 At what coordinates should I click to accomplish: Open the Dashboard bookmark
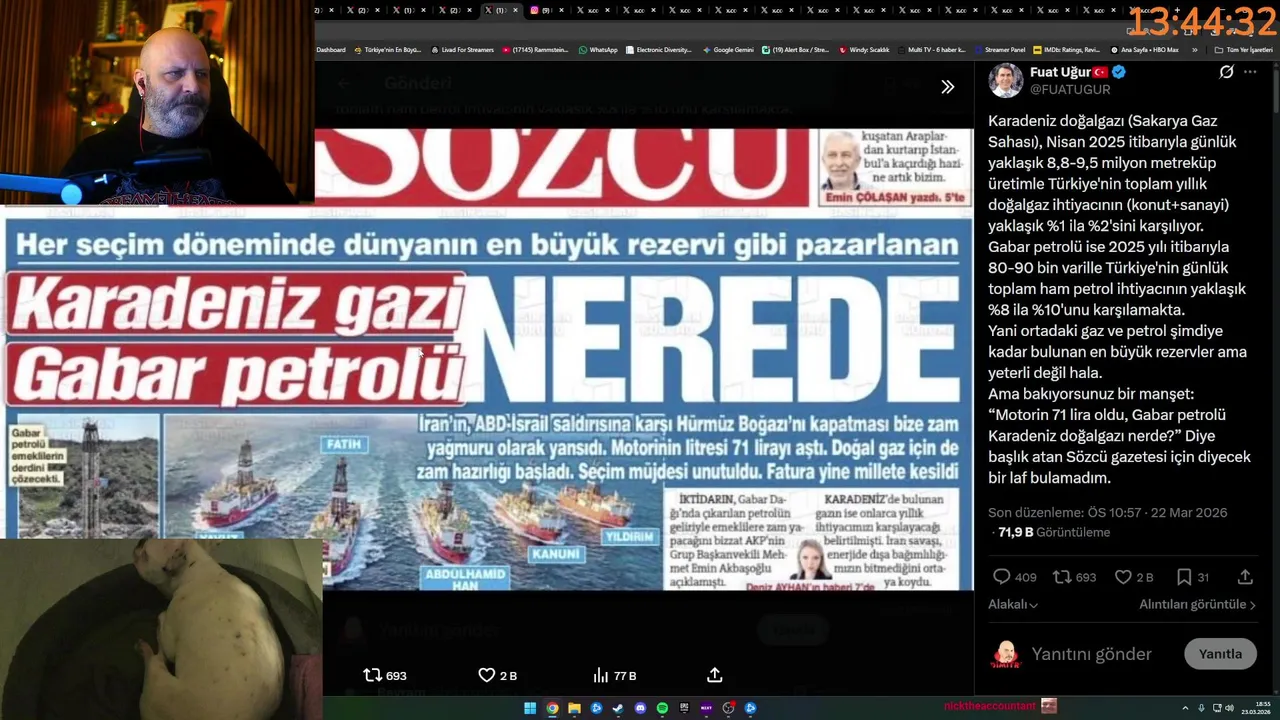(x=331, y=49)
